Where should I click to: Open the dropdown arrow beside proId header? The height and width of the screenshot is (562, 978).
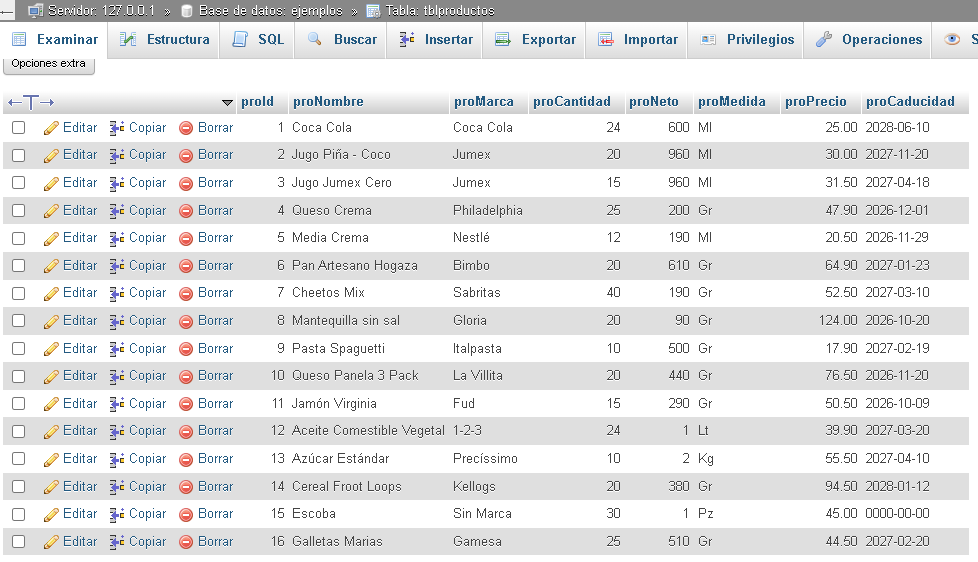tap(227, 103)
